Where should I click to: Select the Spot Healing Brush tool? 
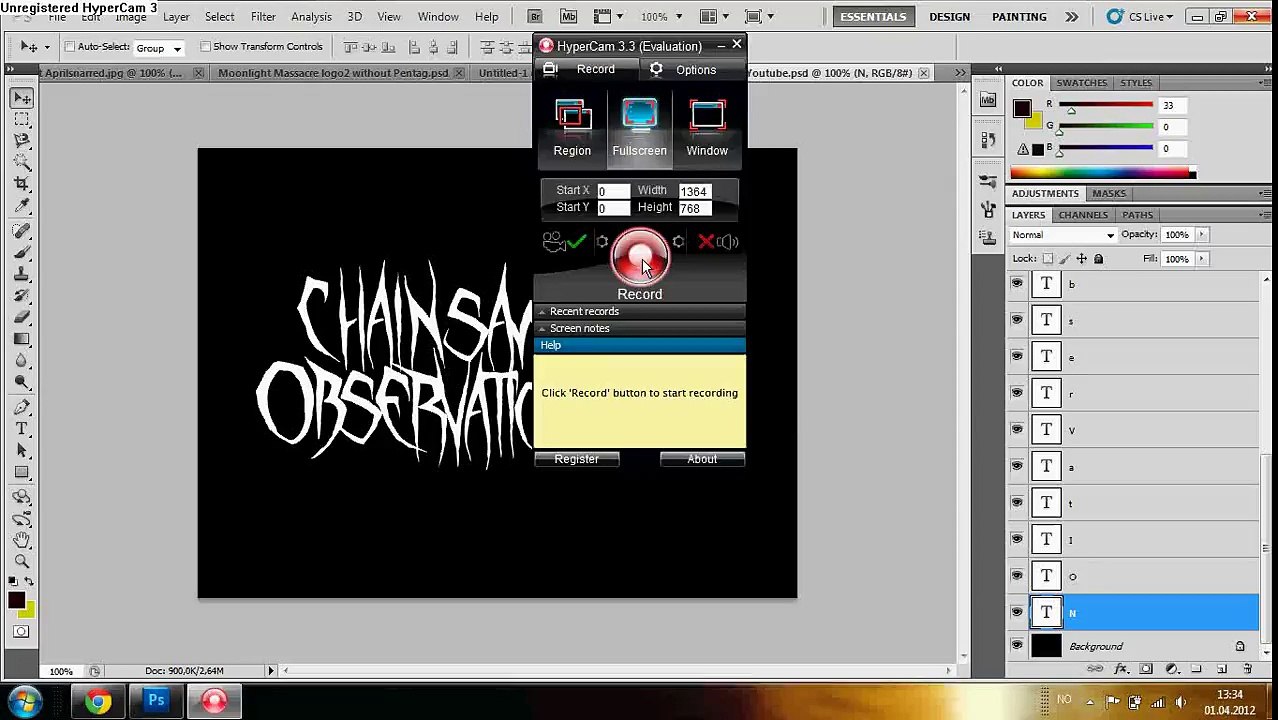coord(22,231)
